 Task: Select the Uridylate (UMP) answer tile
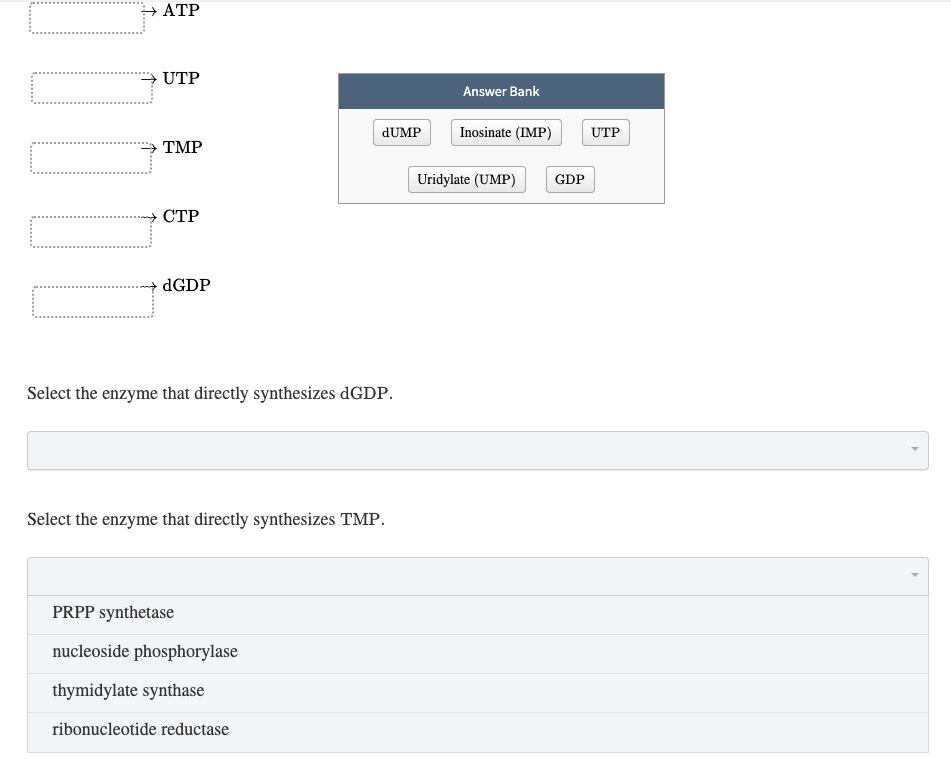(x=466, y=179)
